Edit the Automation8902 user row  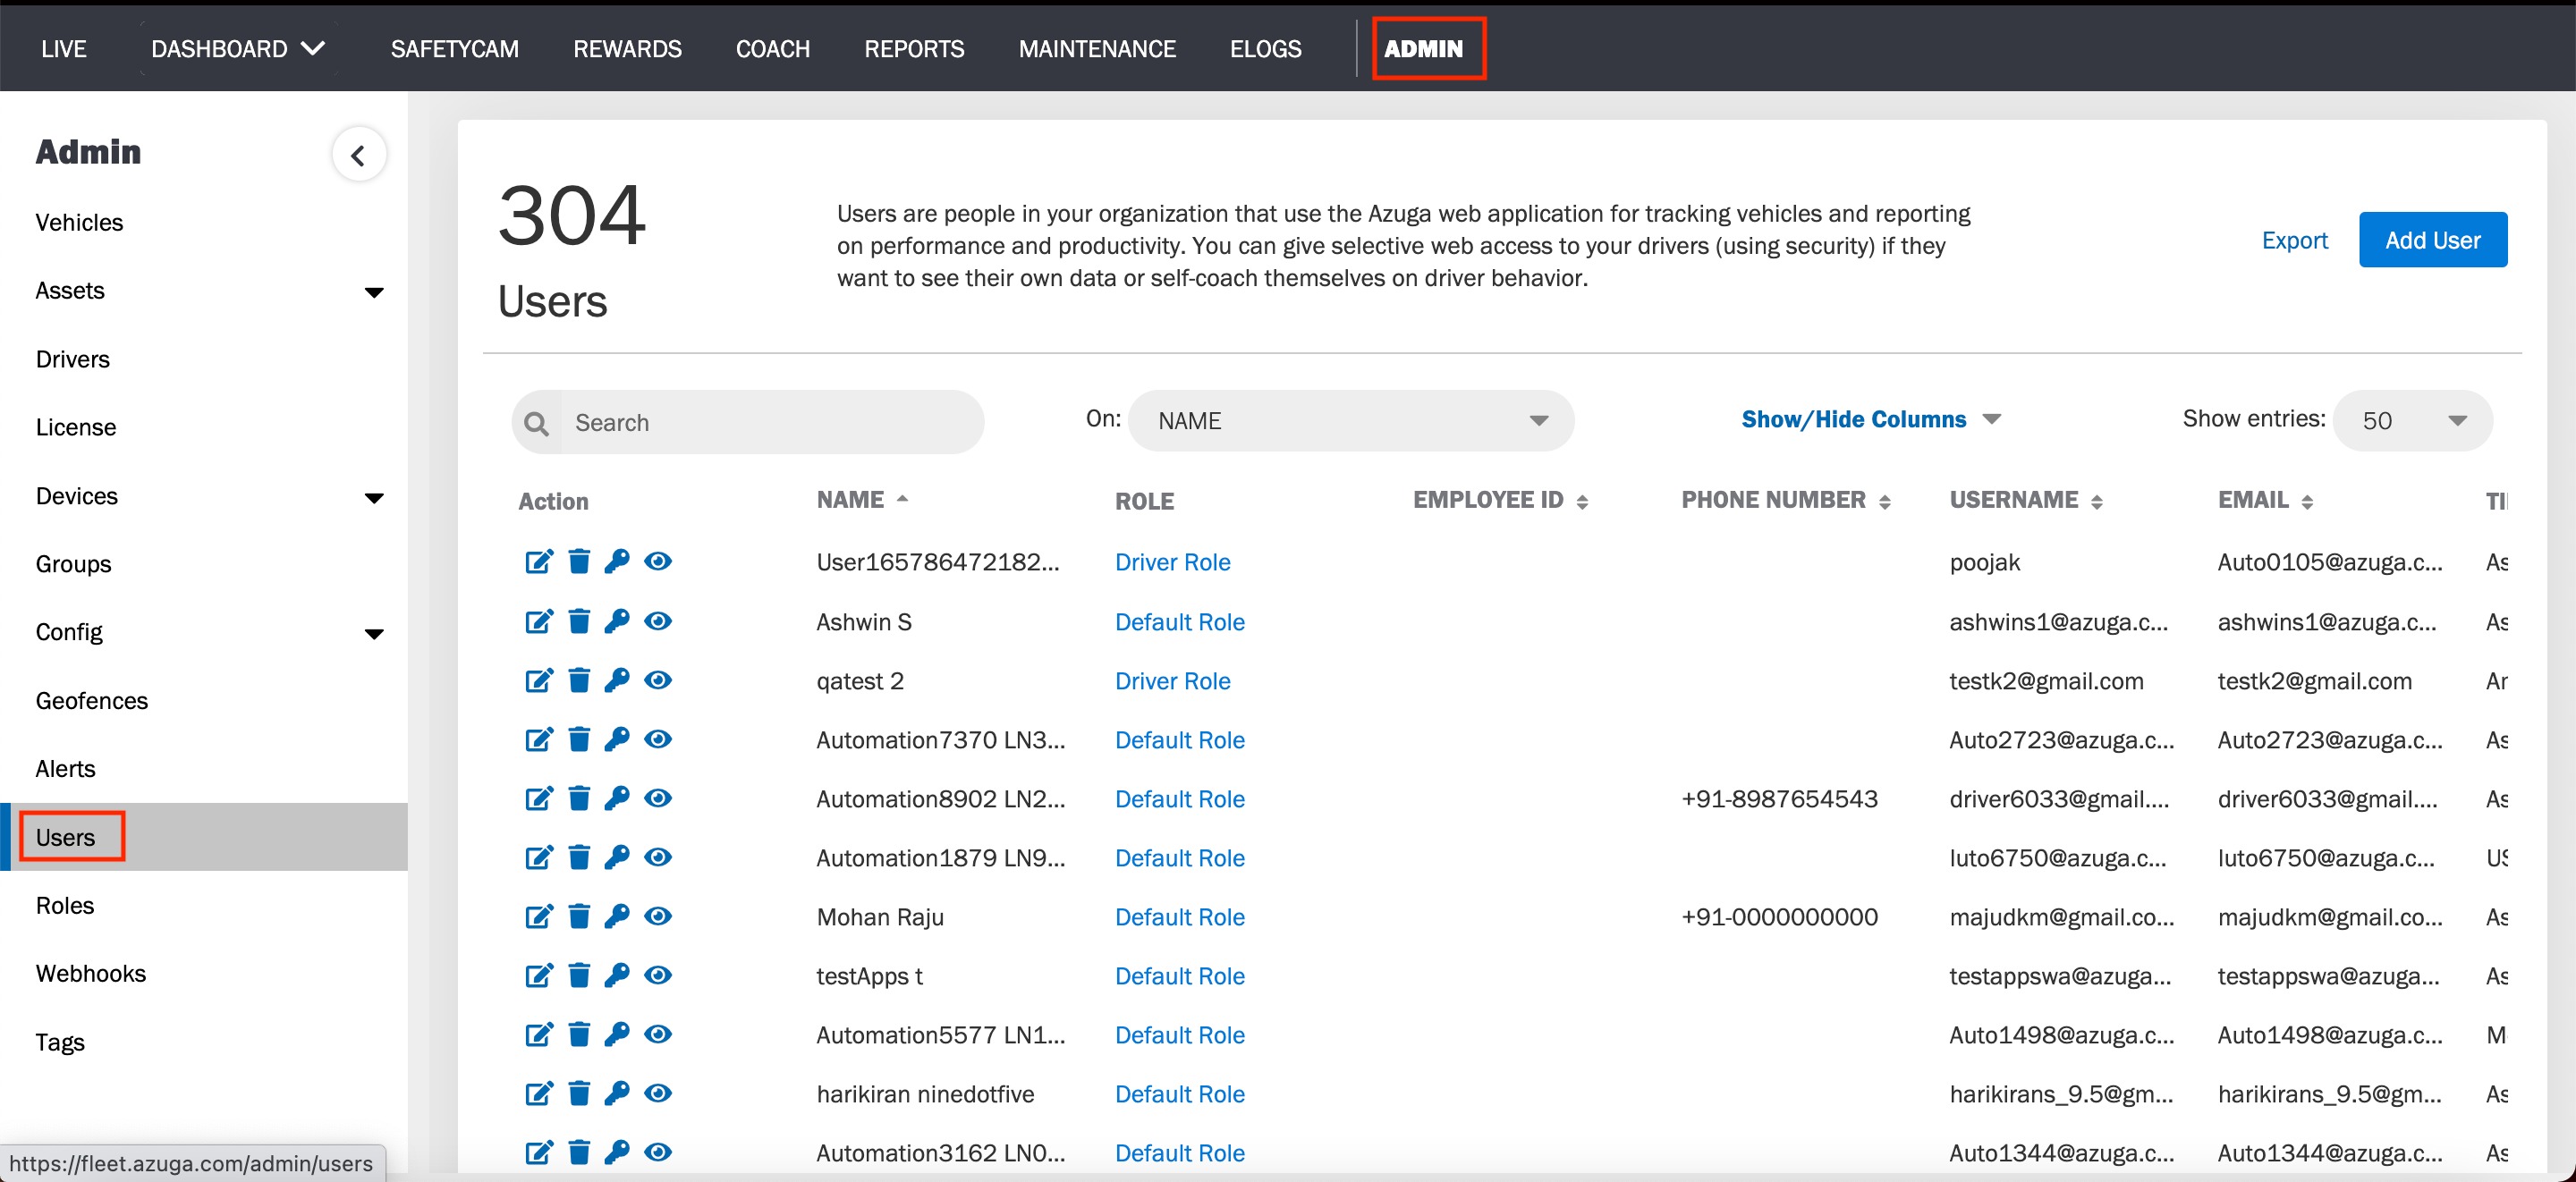(x=539, y=798)
